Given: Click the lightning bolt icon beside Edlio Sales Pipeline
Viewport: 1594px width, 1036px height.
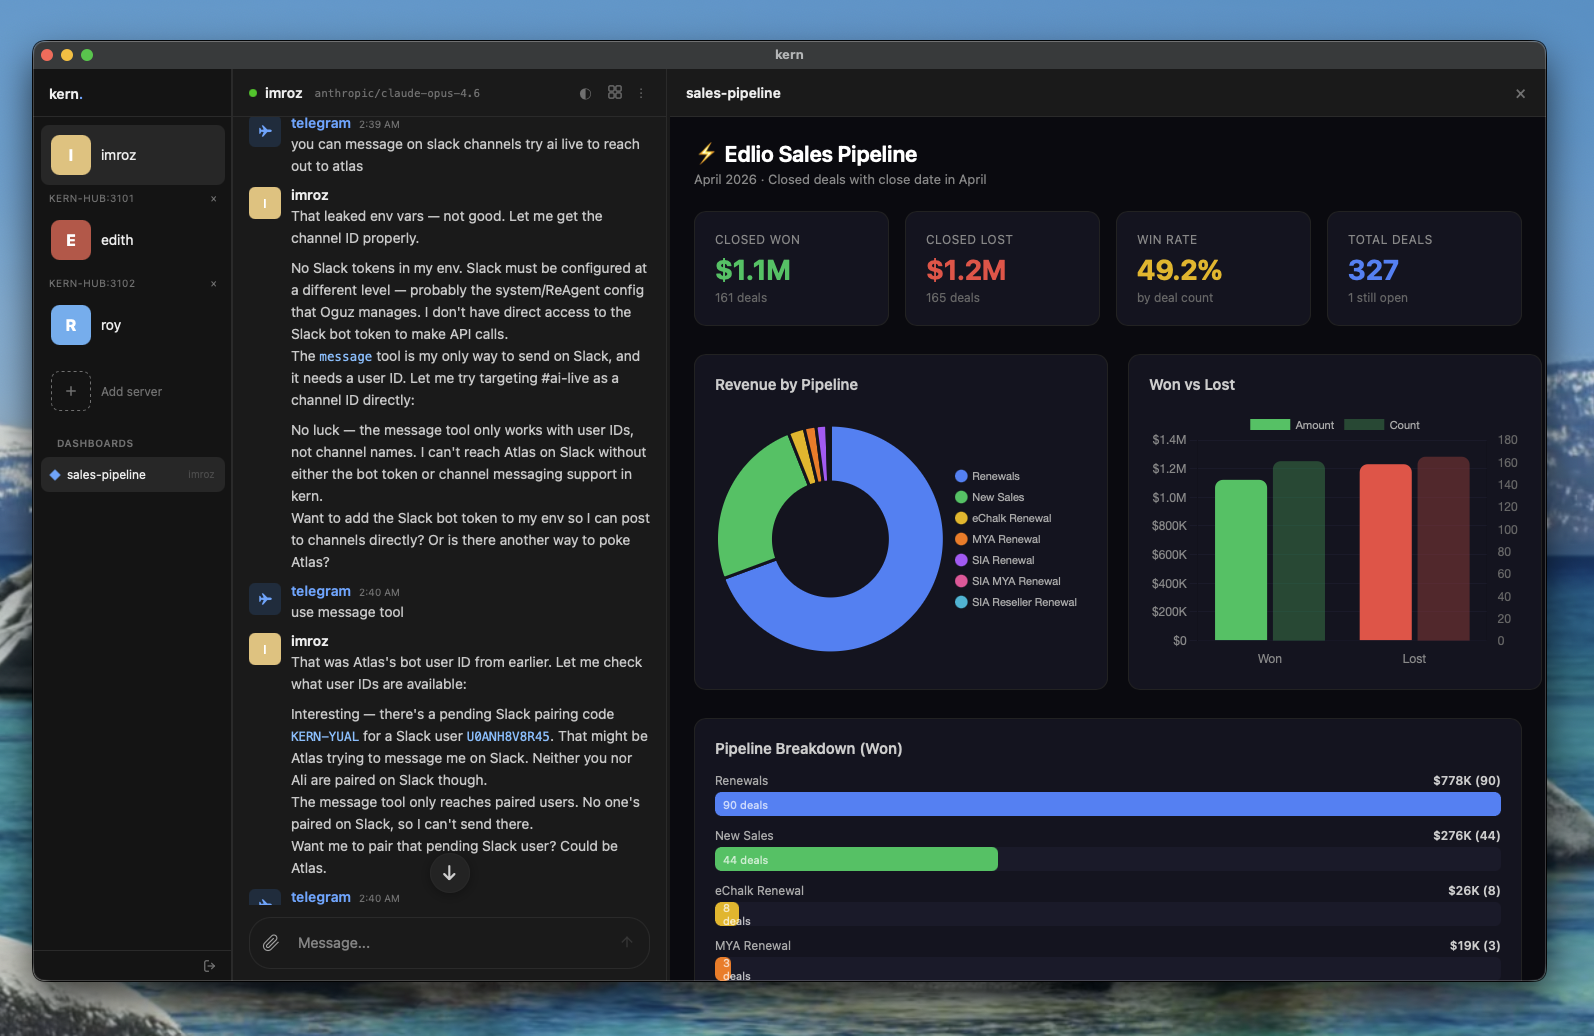Looking at the screenshot, I should [706, 154].
